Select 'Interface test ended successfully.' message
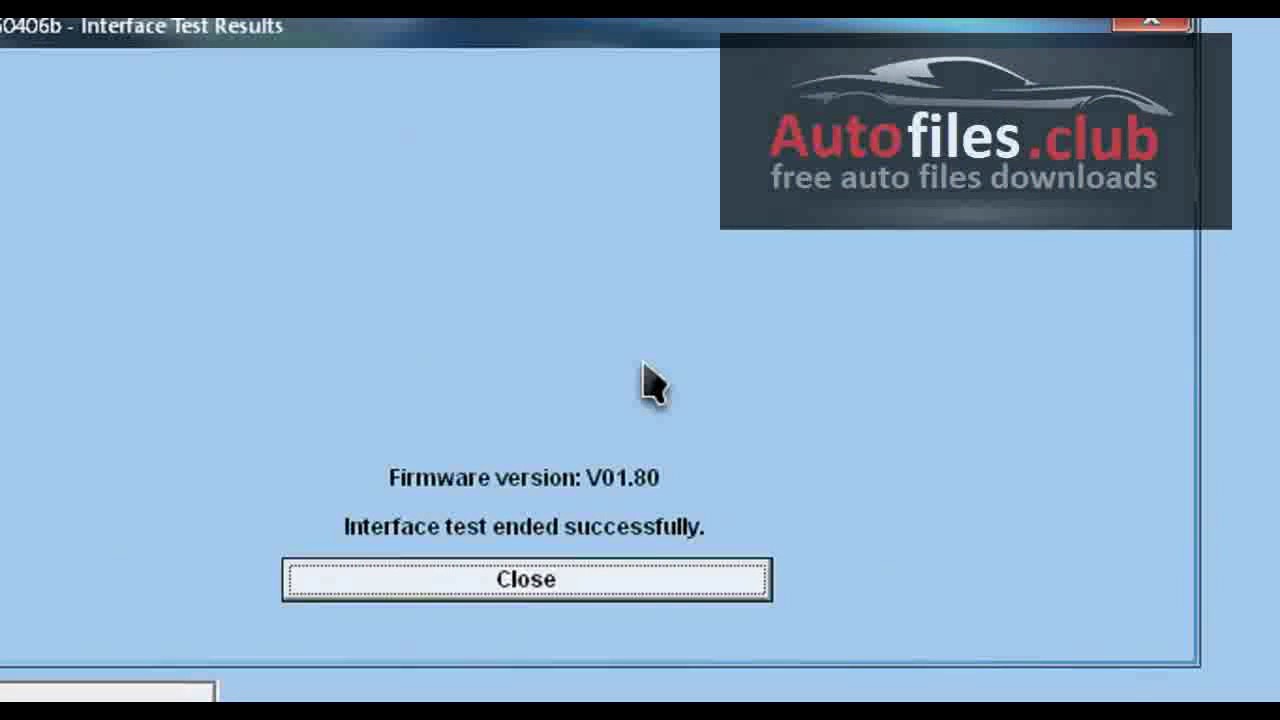Screen dimensions: 1280x720 point(524,527)
